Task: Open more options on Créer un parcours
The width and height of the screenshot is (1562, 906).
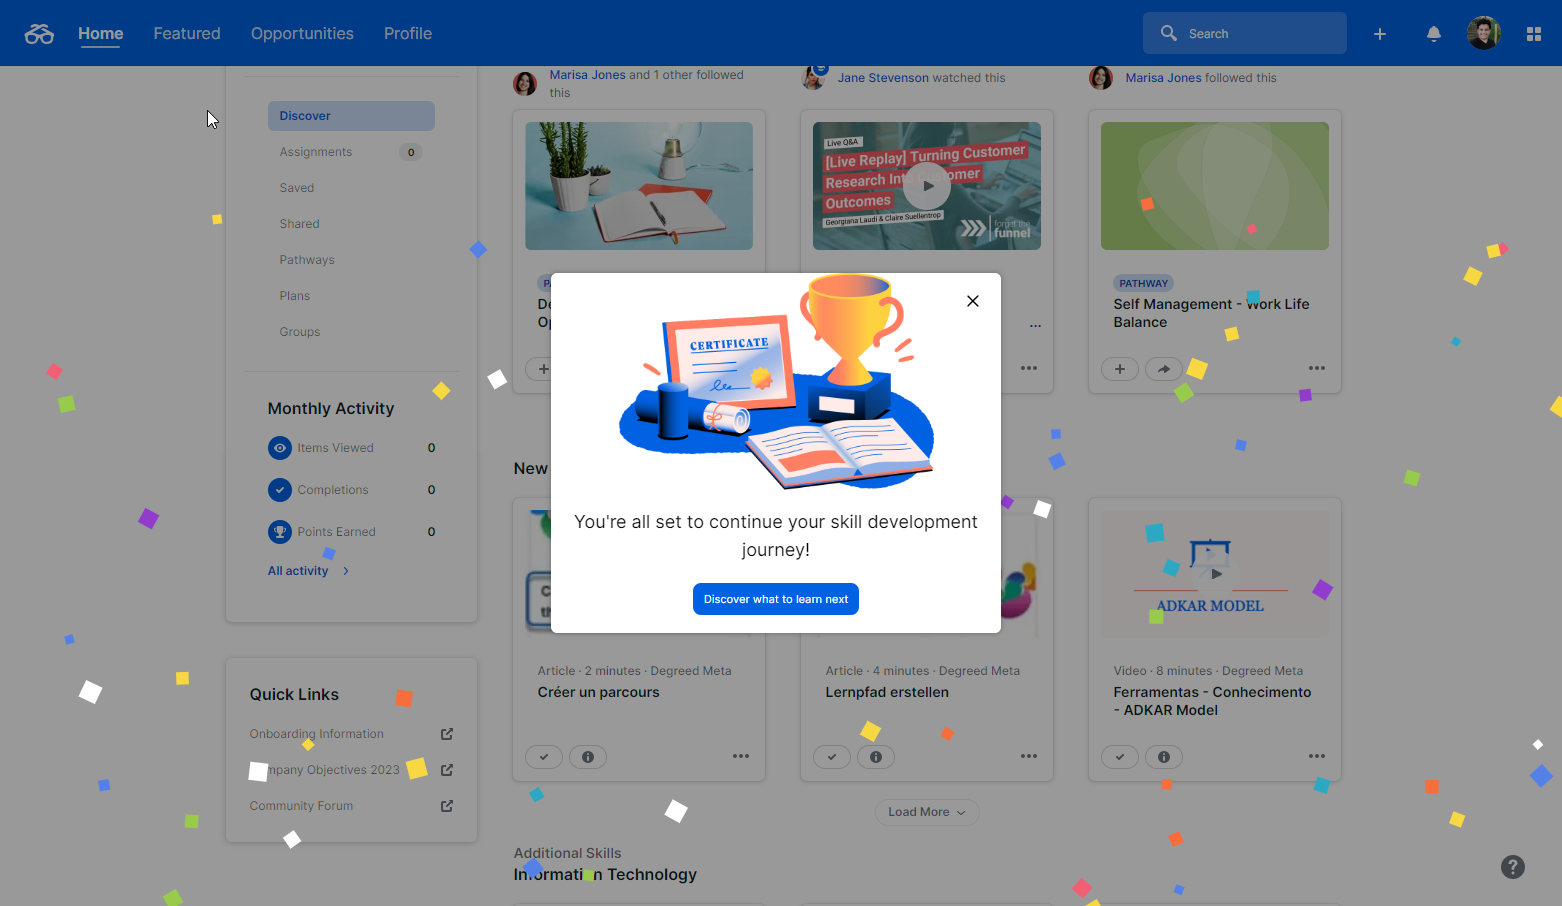Action: click(740, 757)
